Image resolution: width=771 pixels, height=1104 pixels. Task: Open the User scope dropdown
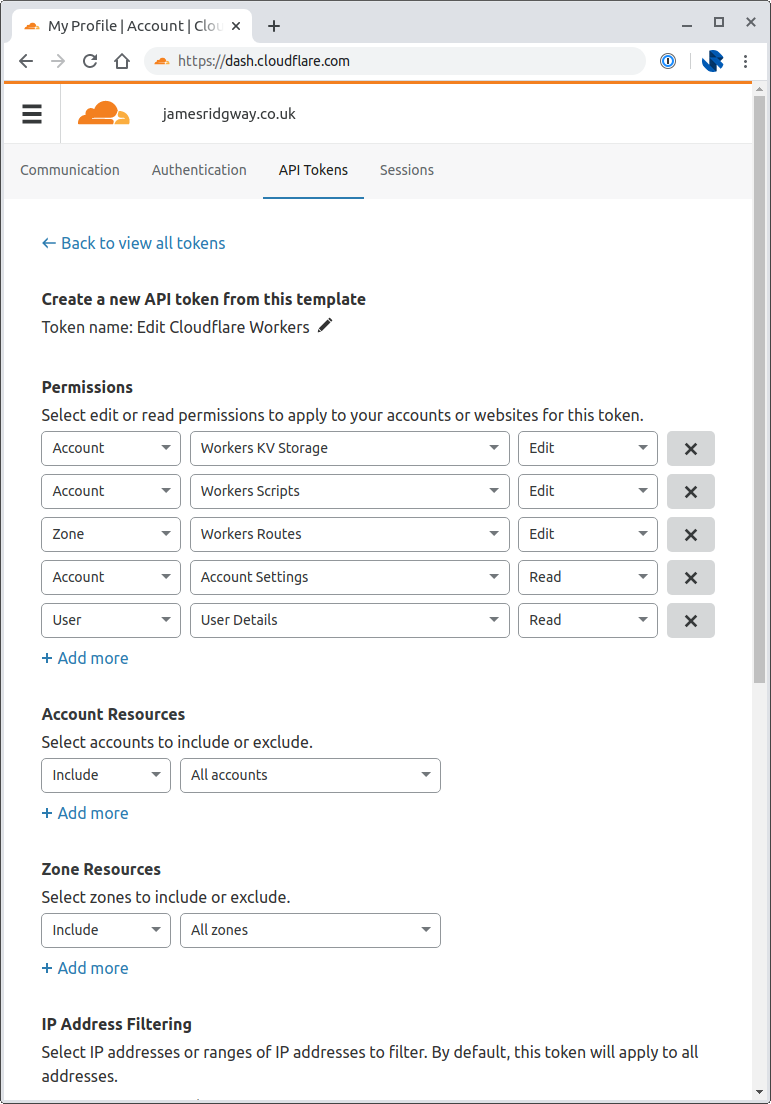(x=111, y=620)
